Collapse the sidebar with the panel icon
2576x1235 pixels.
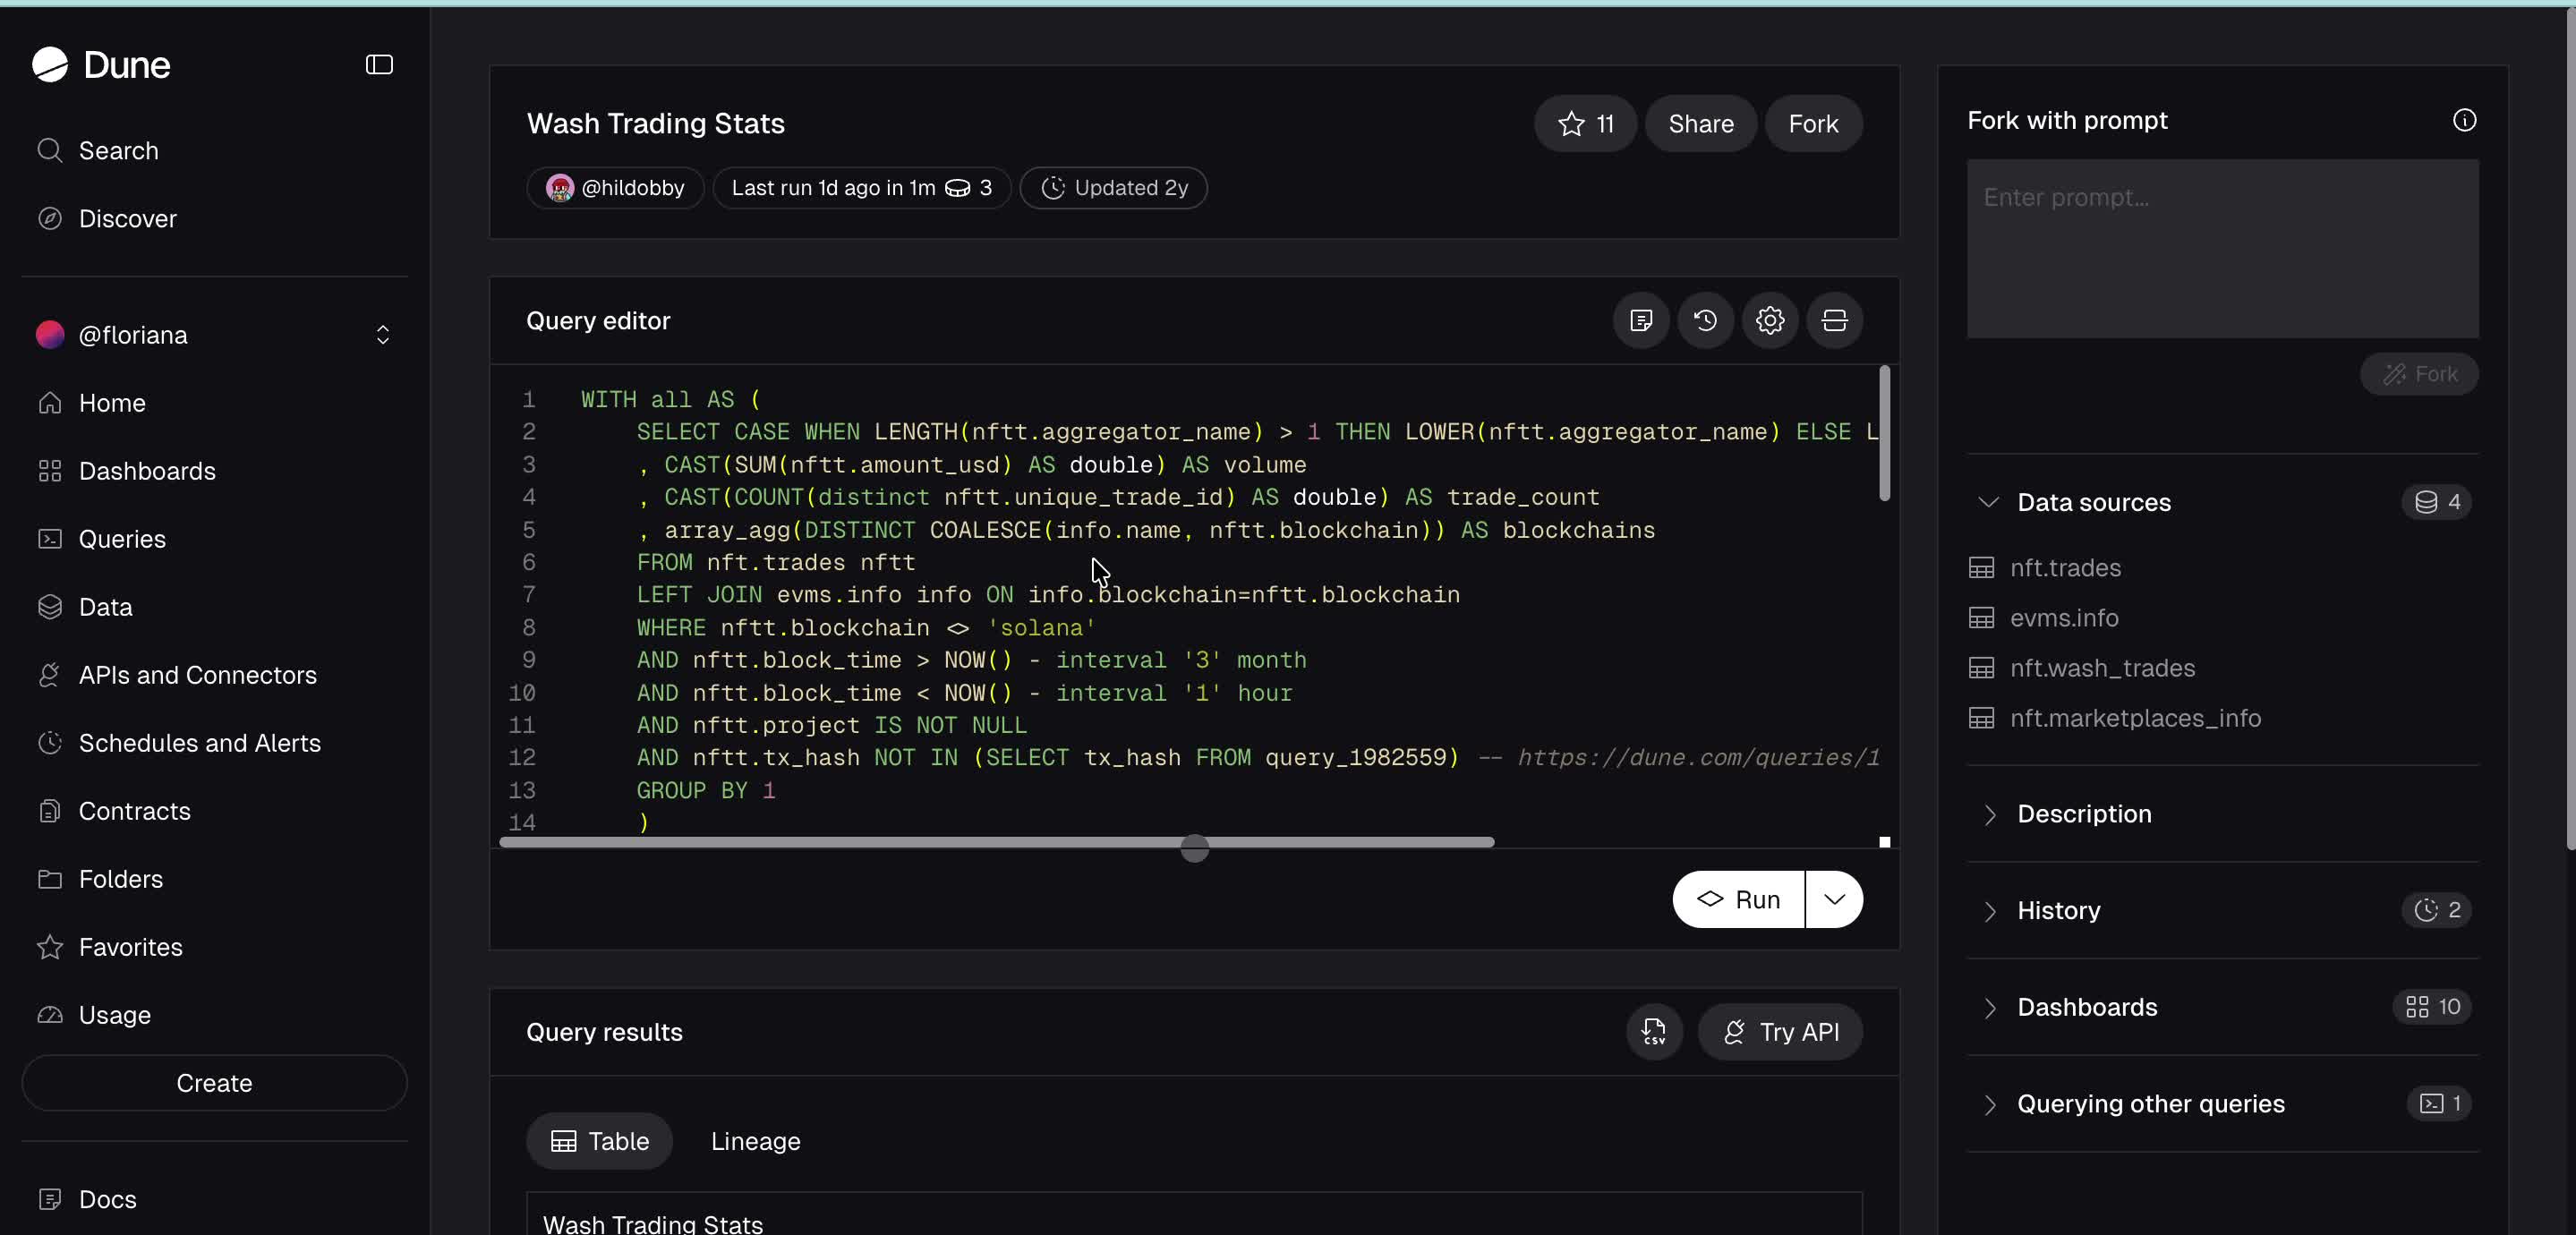pos(379,65)
